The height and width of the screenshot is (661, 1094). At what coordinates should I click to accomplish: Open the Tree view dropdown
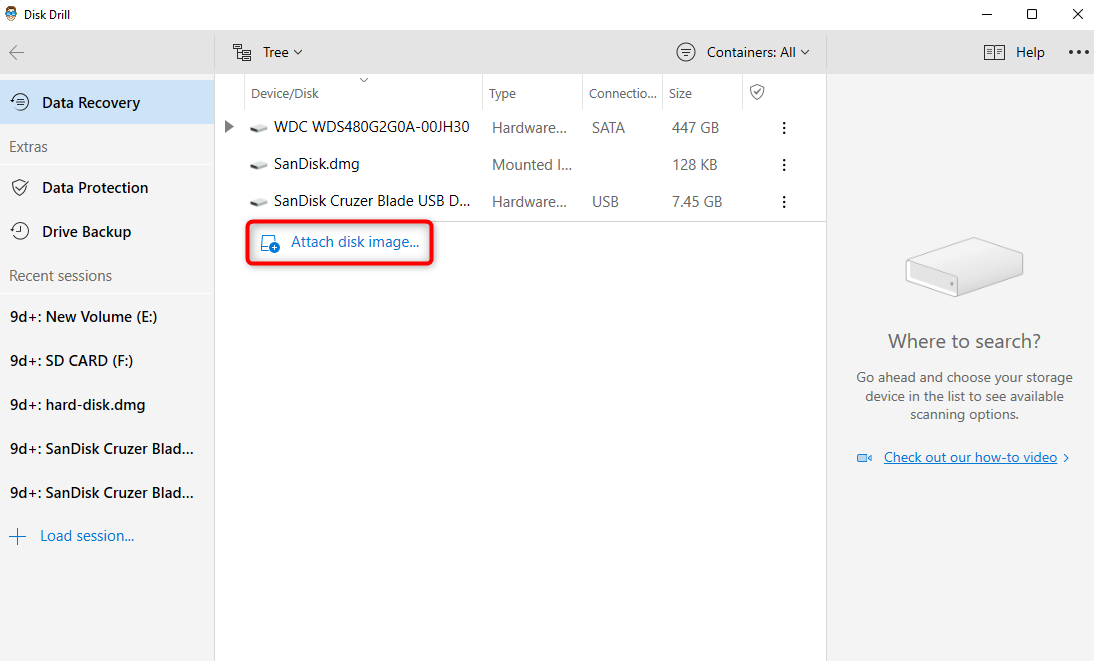point(282,52)
